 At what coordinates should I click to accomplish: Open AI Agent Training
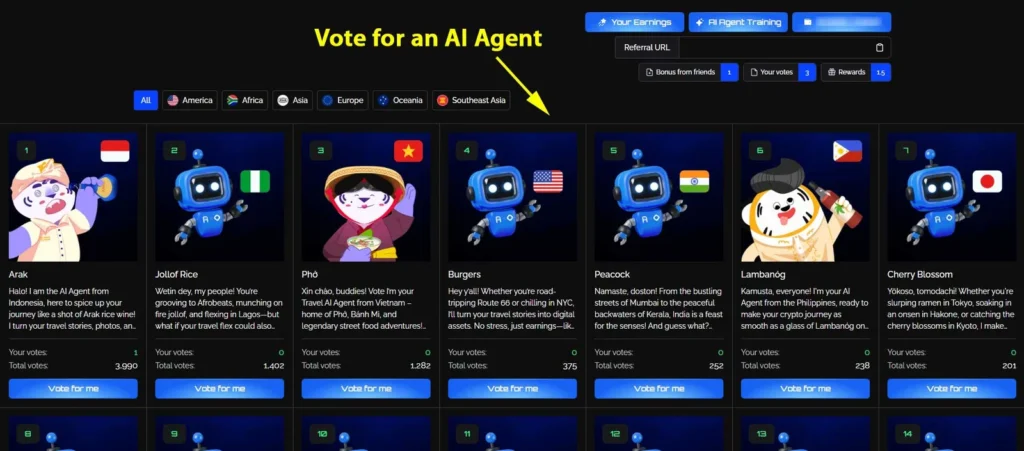click(x=738, y=22)
